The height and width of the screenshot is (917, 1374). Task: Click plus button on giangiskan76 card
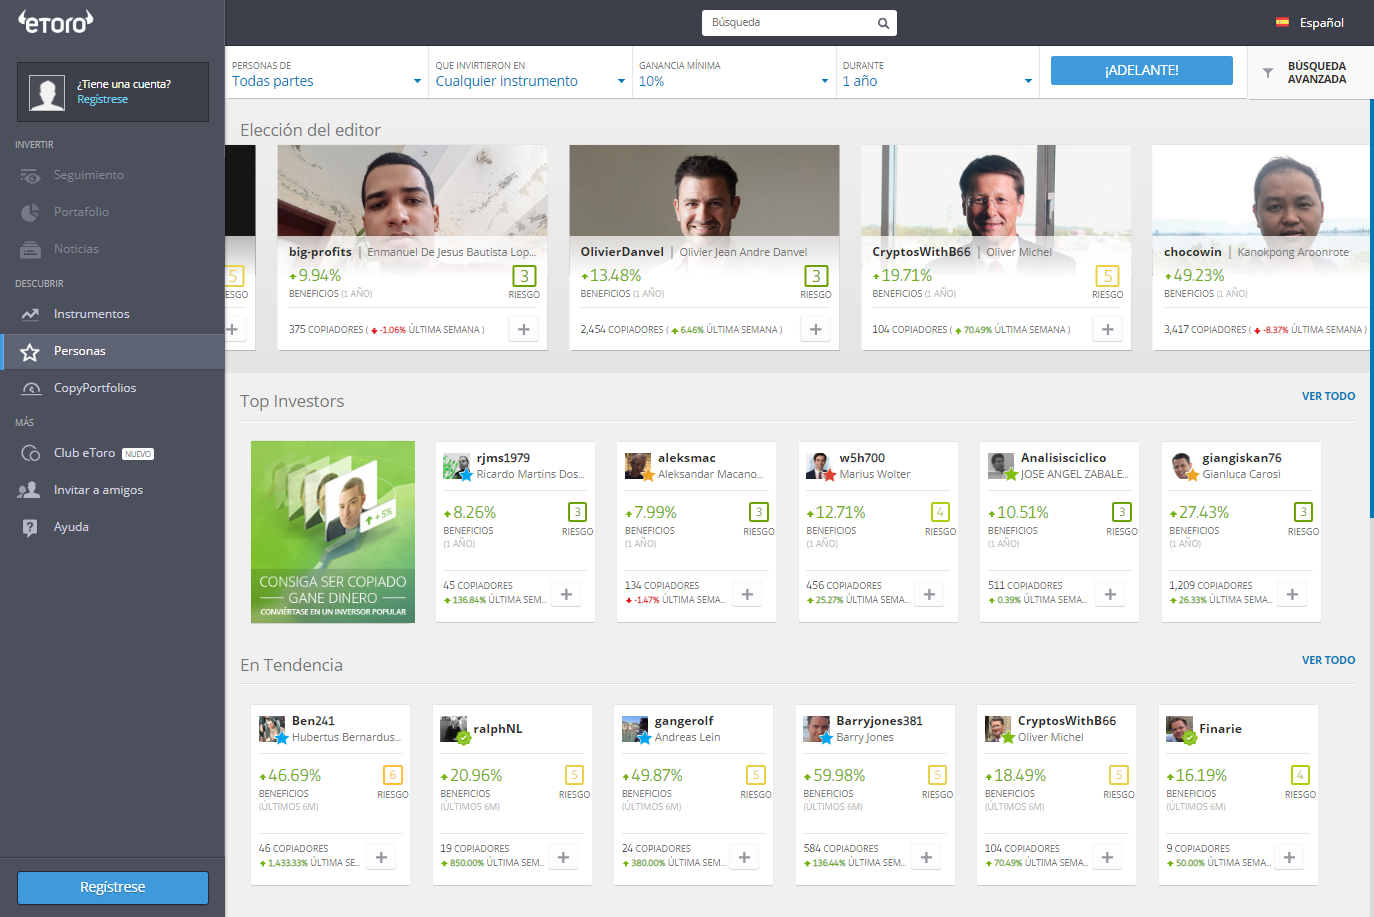point(1292,594)
